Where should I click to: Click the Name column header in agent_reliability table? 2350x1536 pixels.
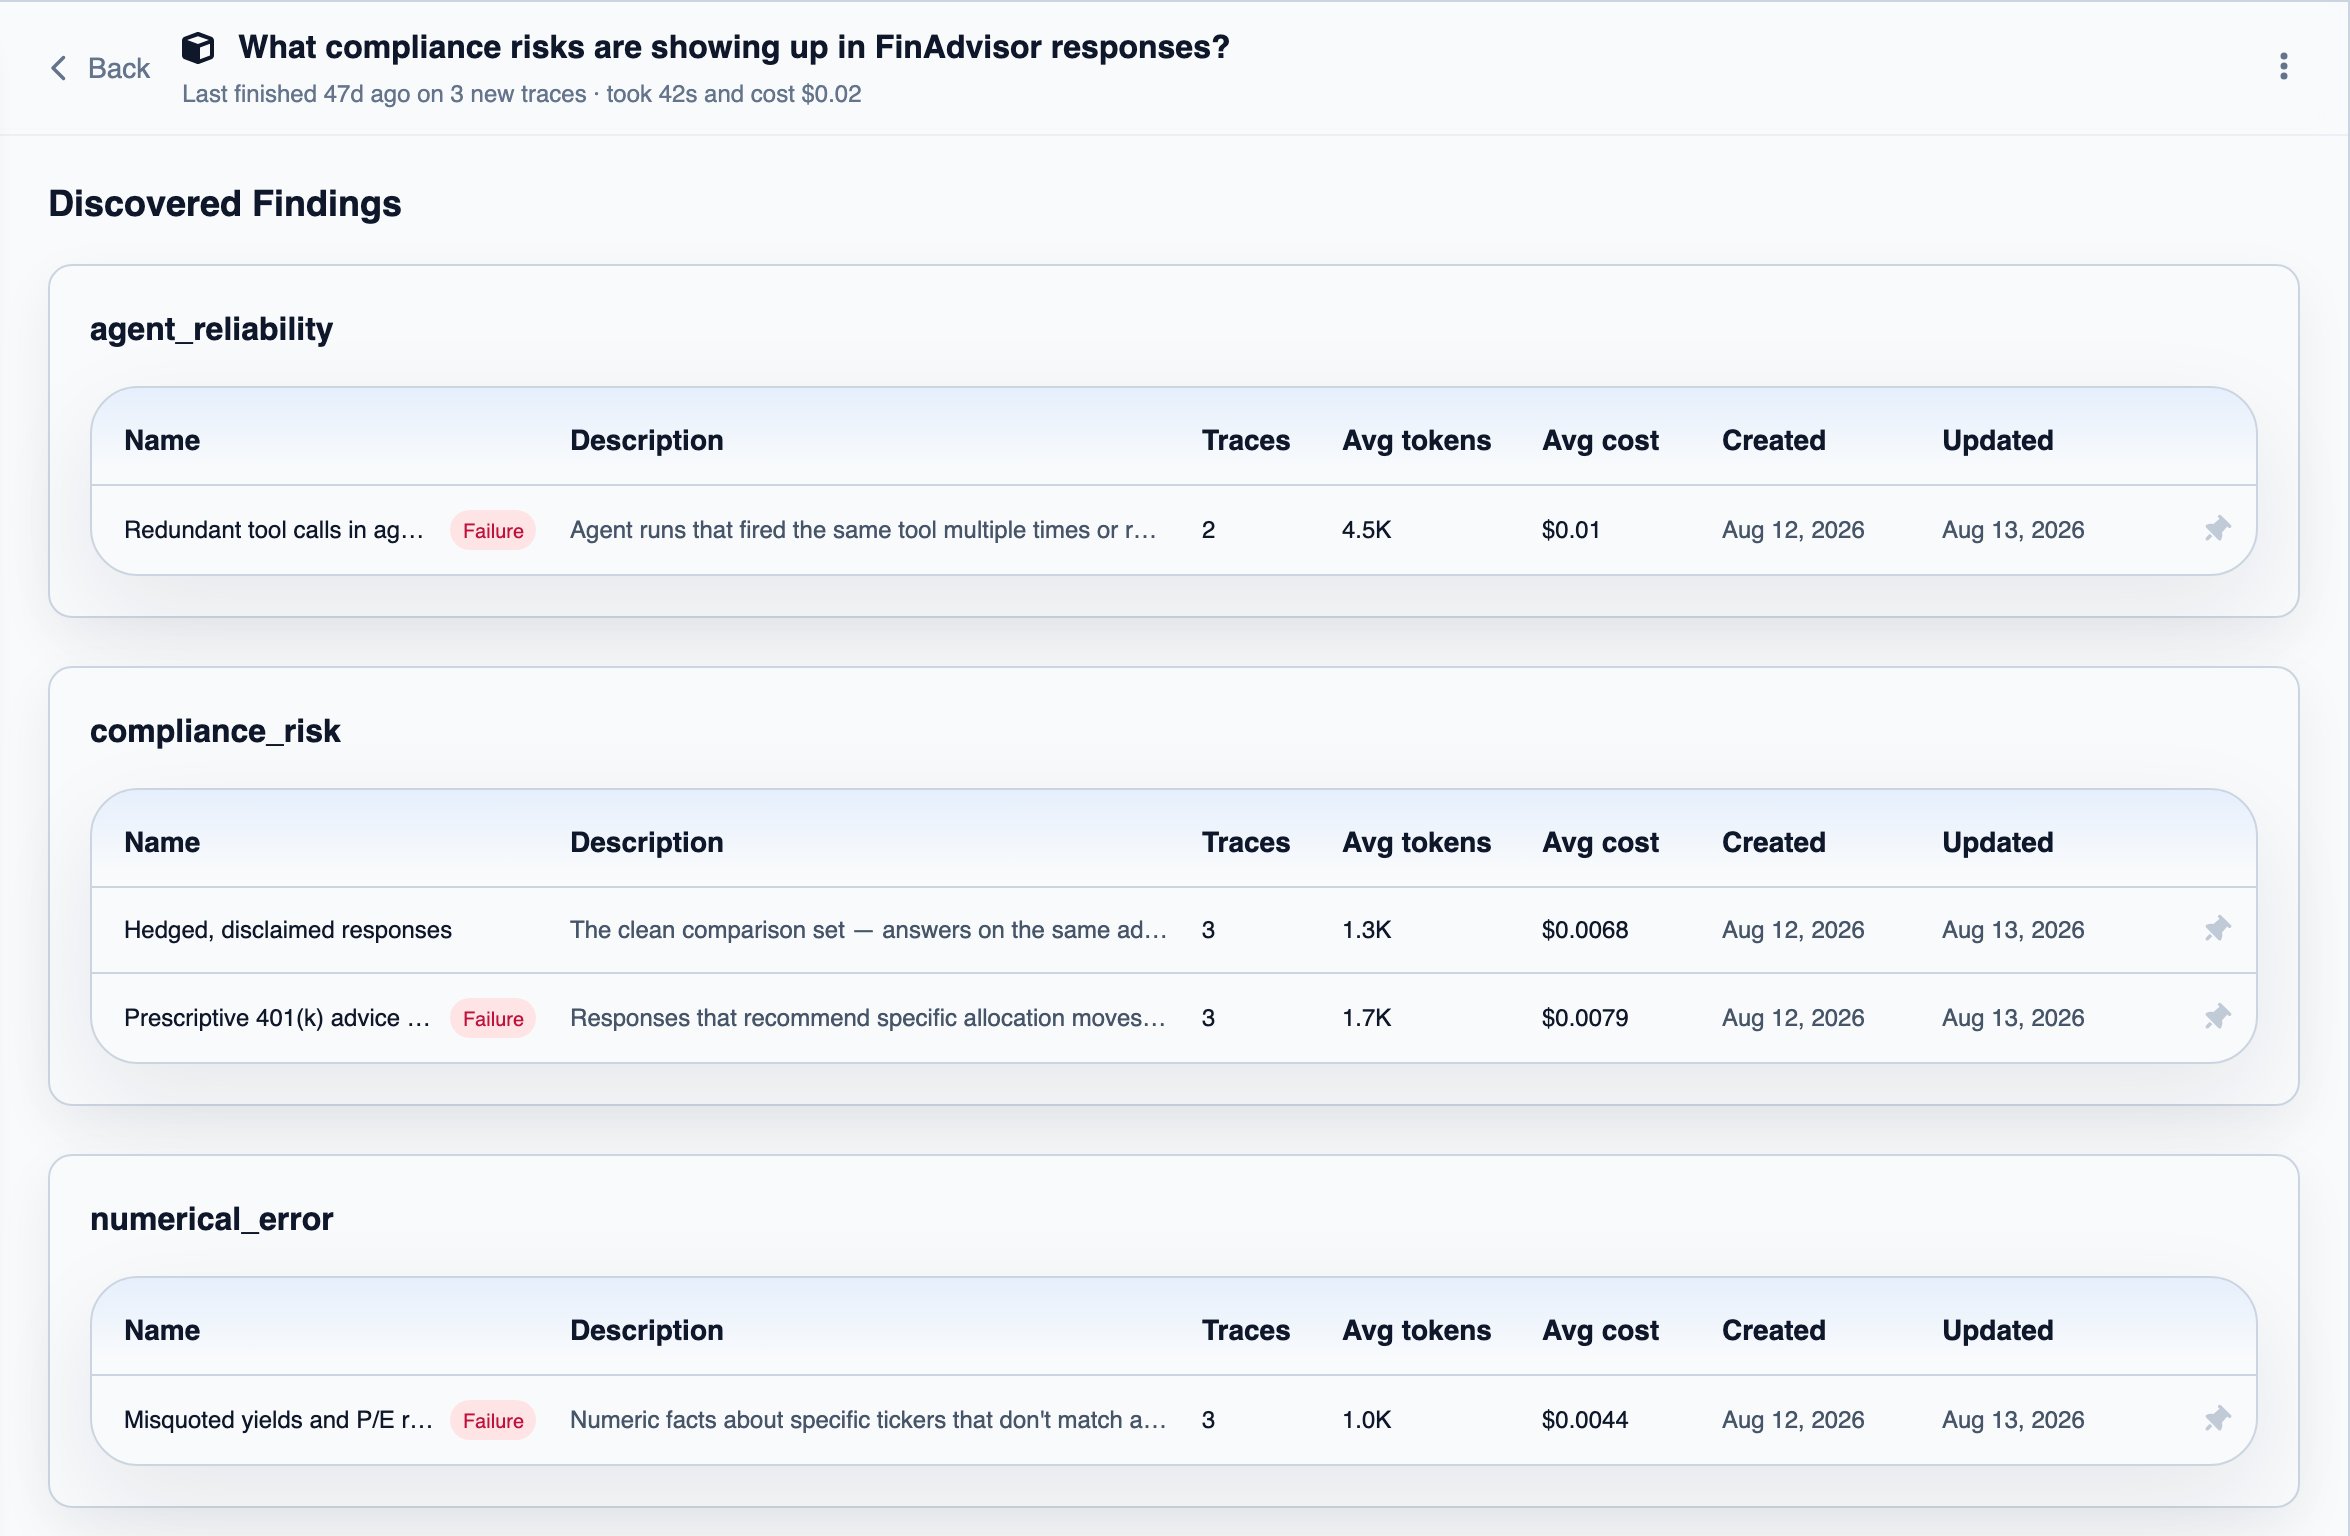coord(162,440)
